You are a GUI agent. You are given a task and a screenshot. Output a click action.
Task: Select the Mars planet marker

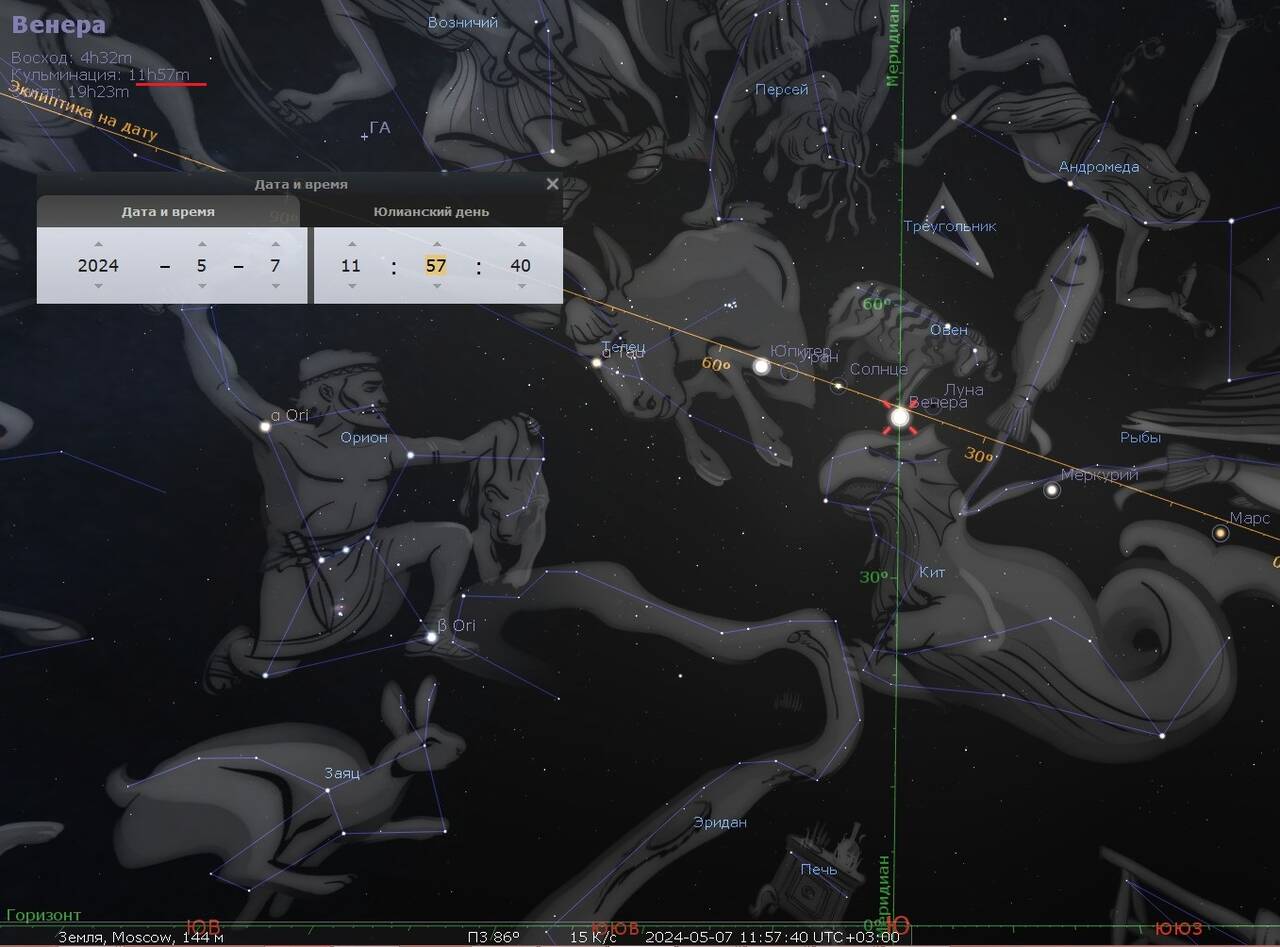(x=1220, y=534)
